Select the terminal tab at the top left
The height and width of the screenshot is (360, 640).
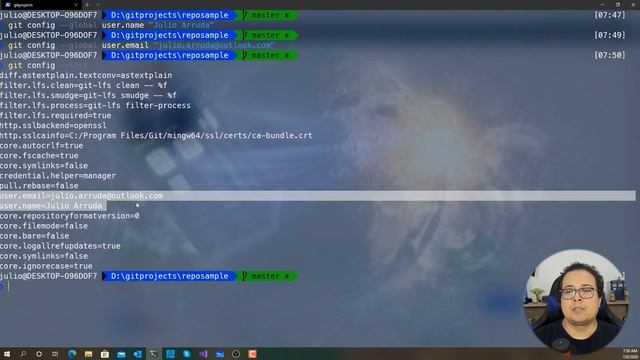point(40,5)
